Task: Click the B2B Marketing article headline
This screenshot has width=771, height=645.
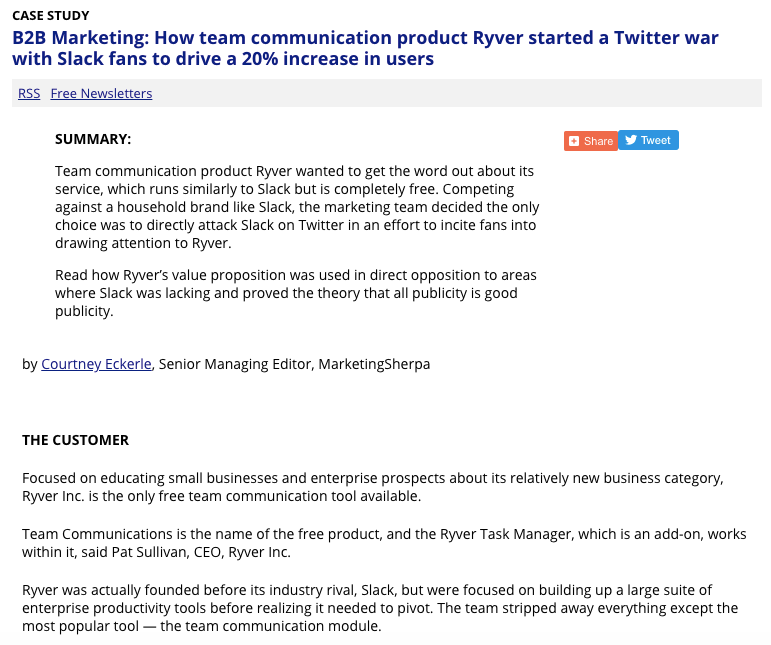Action: [x=365, y=48]
